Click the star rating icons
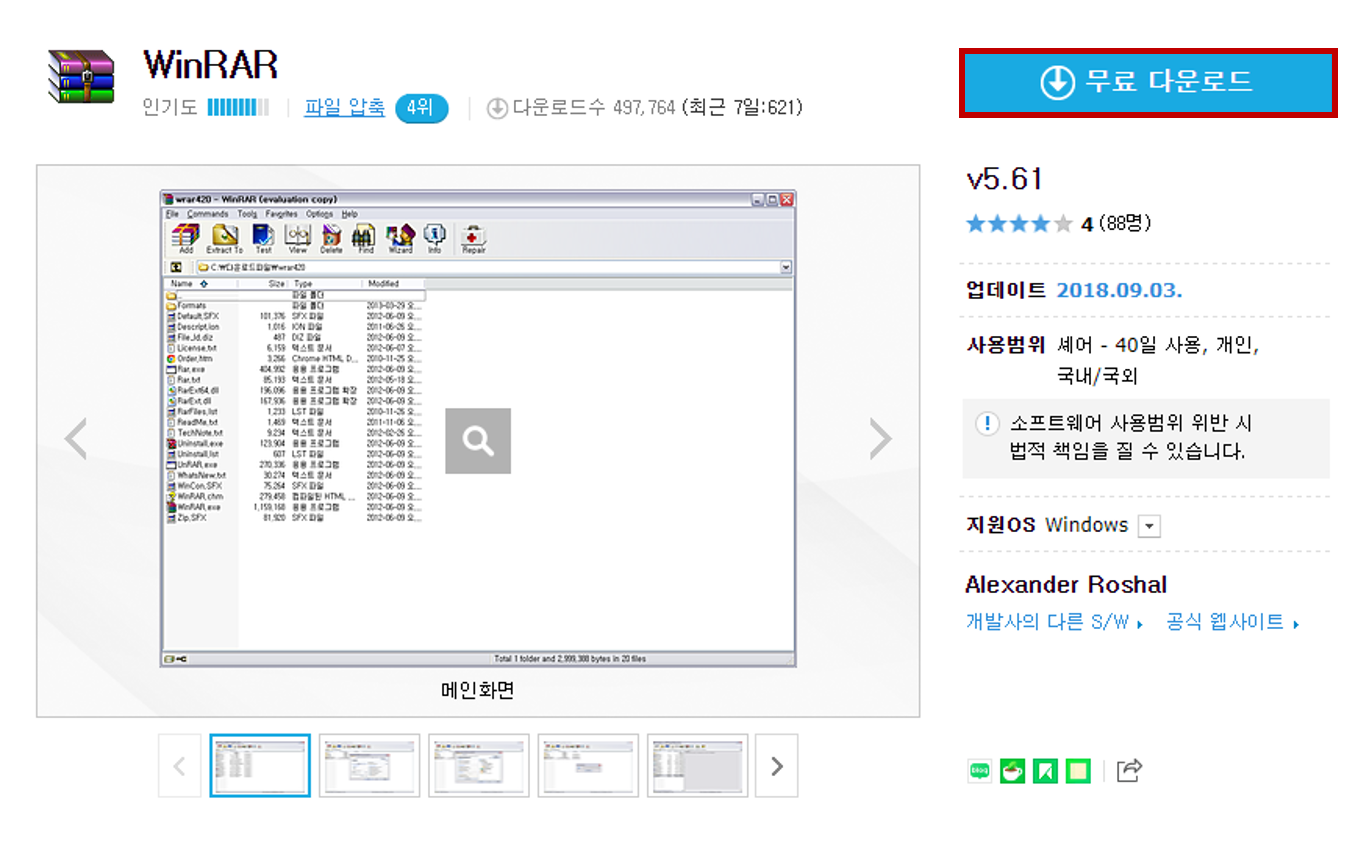Image resolution: width=1358 pixels, height=843 pixels. click(1020, 224)
